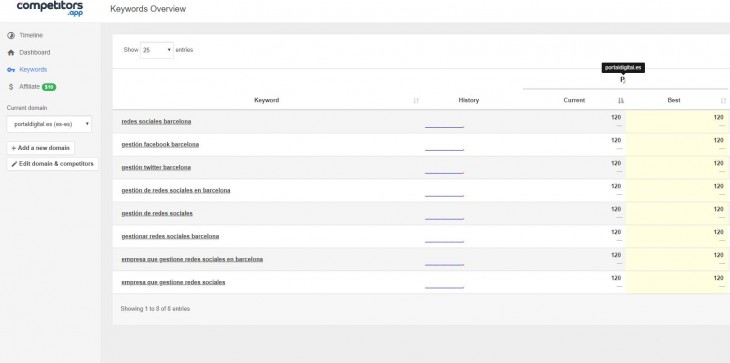The height and width of the screenshot is (363, 730).
Task: Open the current domain portaldigital.es dropdown
Action: pos(49,124)
